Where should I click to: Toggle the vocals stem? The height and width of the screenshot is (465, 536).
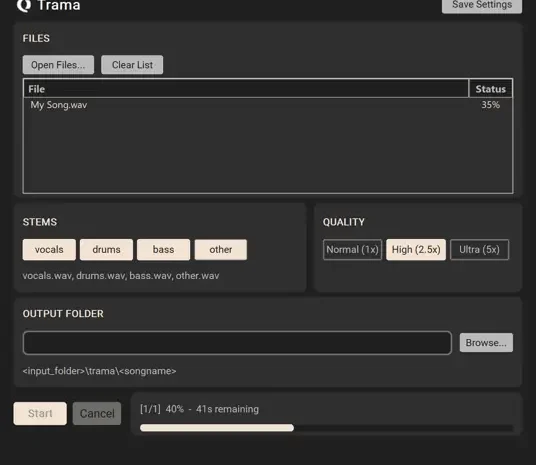tap(49, 250)
